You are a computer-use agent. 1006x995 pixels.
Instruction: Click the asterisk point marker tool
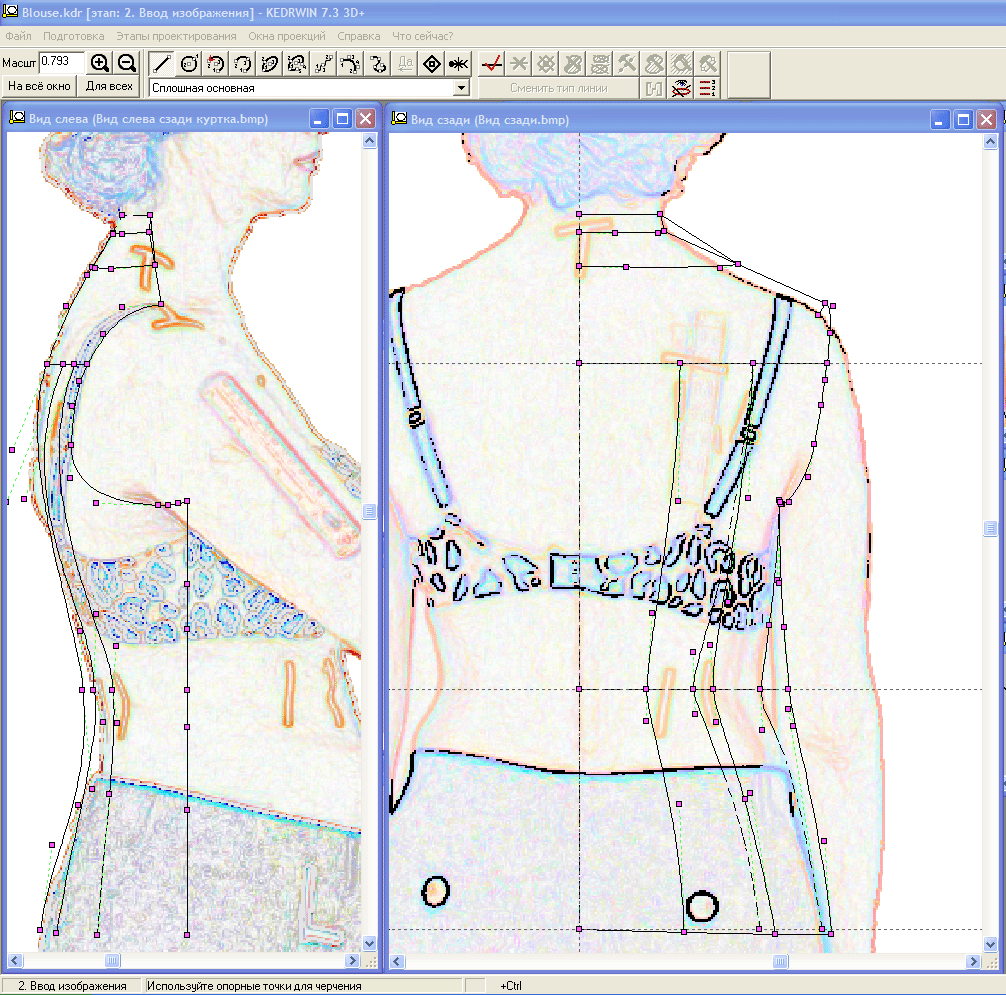coord(459,64)
